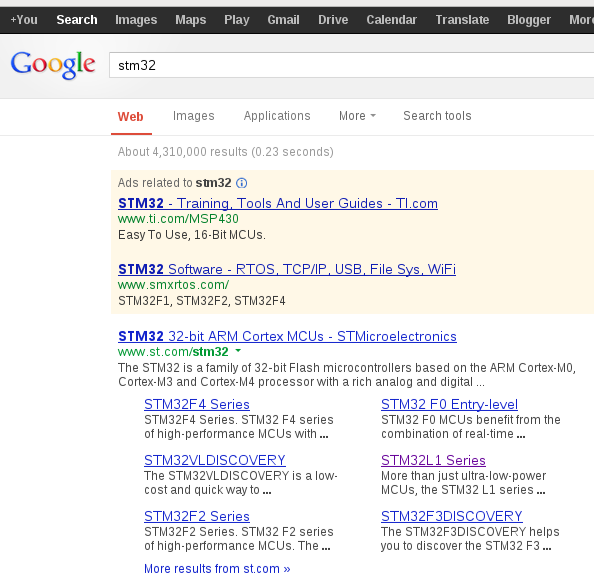Click 'Easy To Use, 16-Bit MCUs.' text
The image size is (594, 588).
[x=192, y=235]
